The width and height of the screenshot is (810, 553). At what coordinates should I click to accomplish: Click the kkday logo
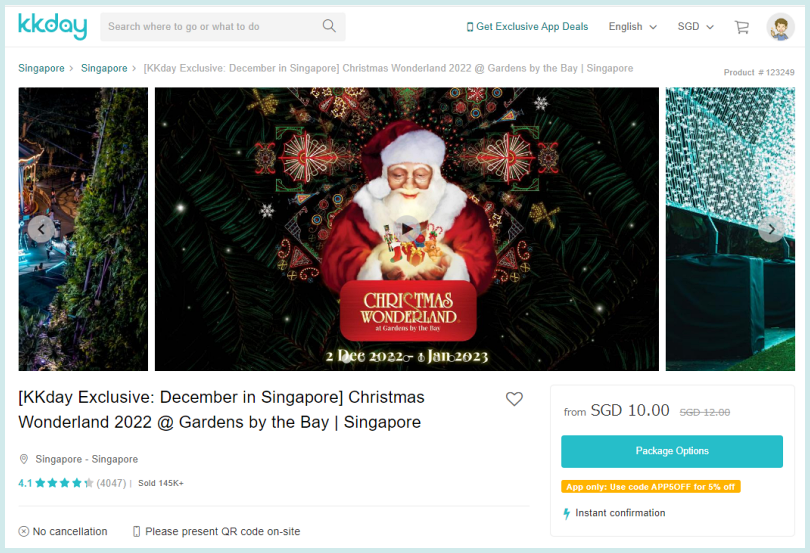coord(52,26)
